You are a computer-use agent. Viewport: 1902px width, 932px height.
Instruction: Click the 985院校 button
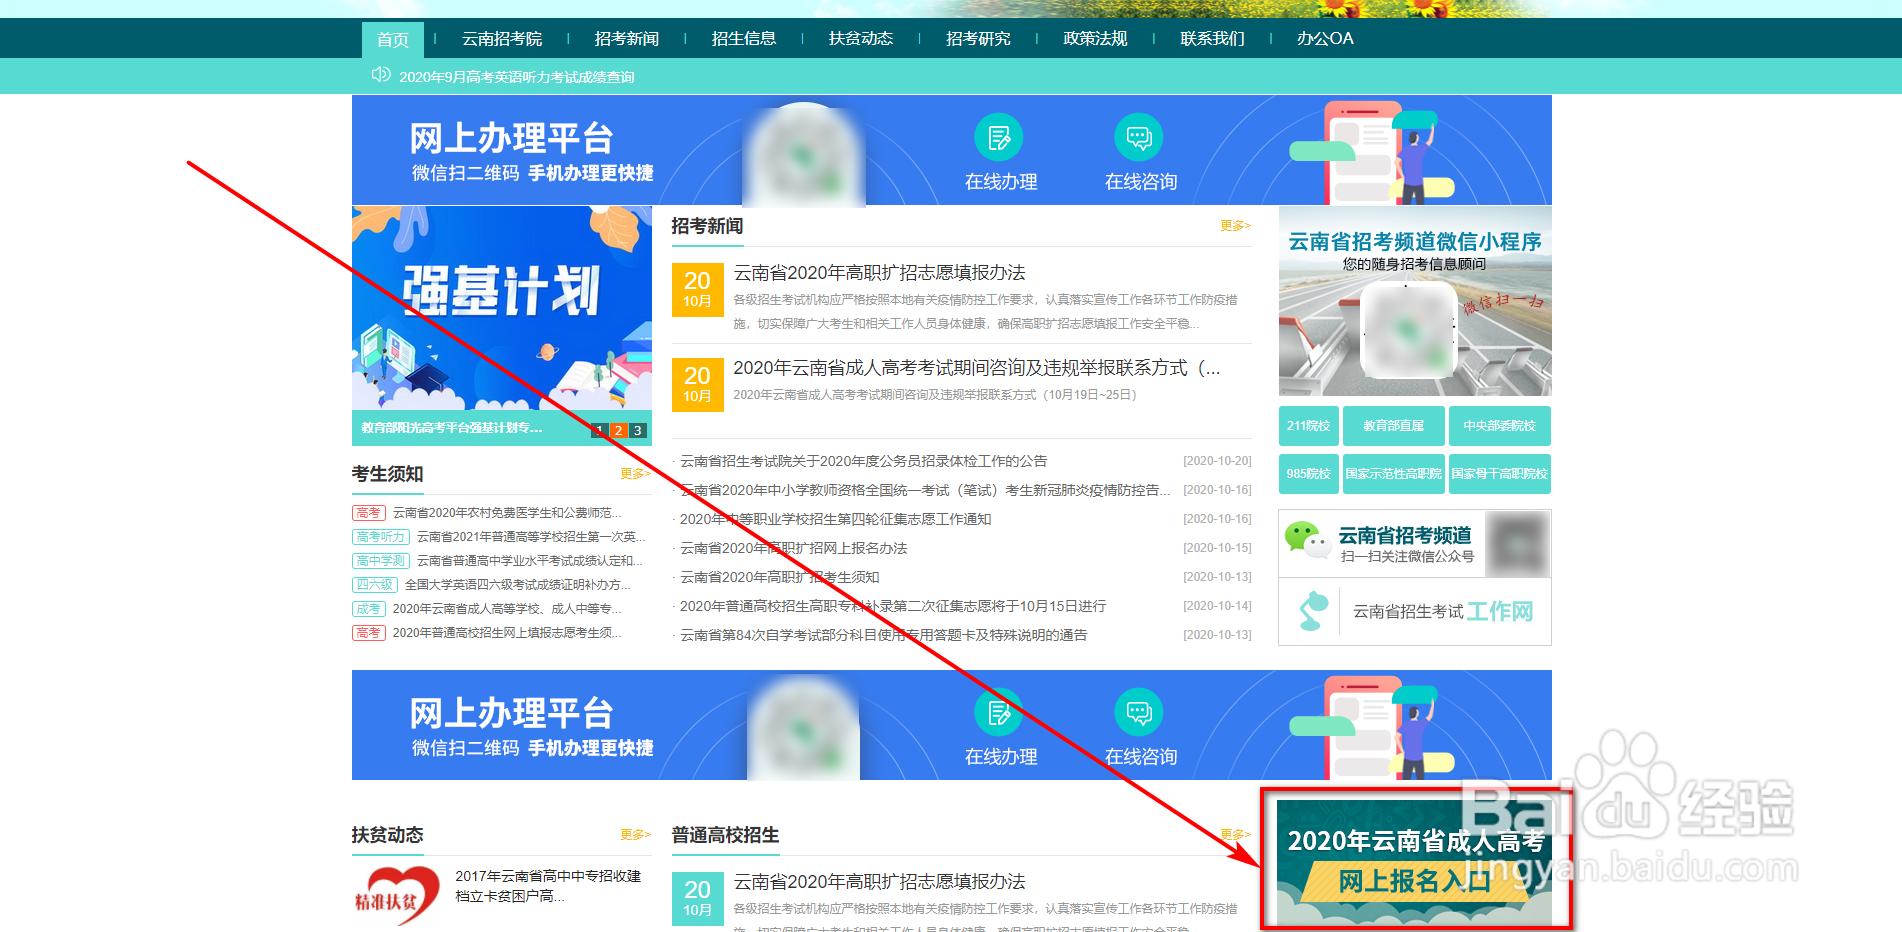pos(1309,474)
